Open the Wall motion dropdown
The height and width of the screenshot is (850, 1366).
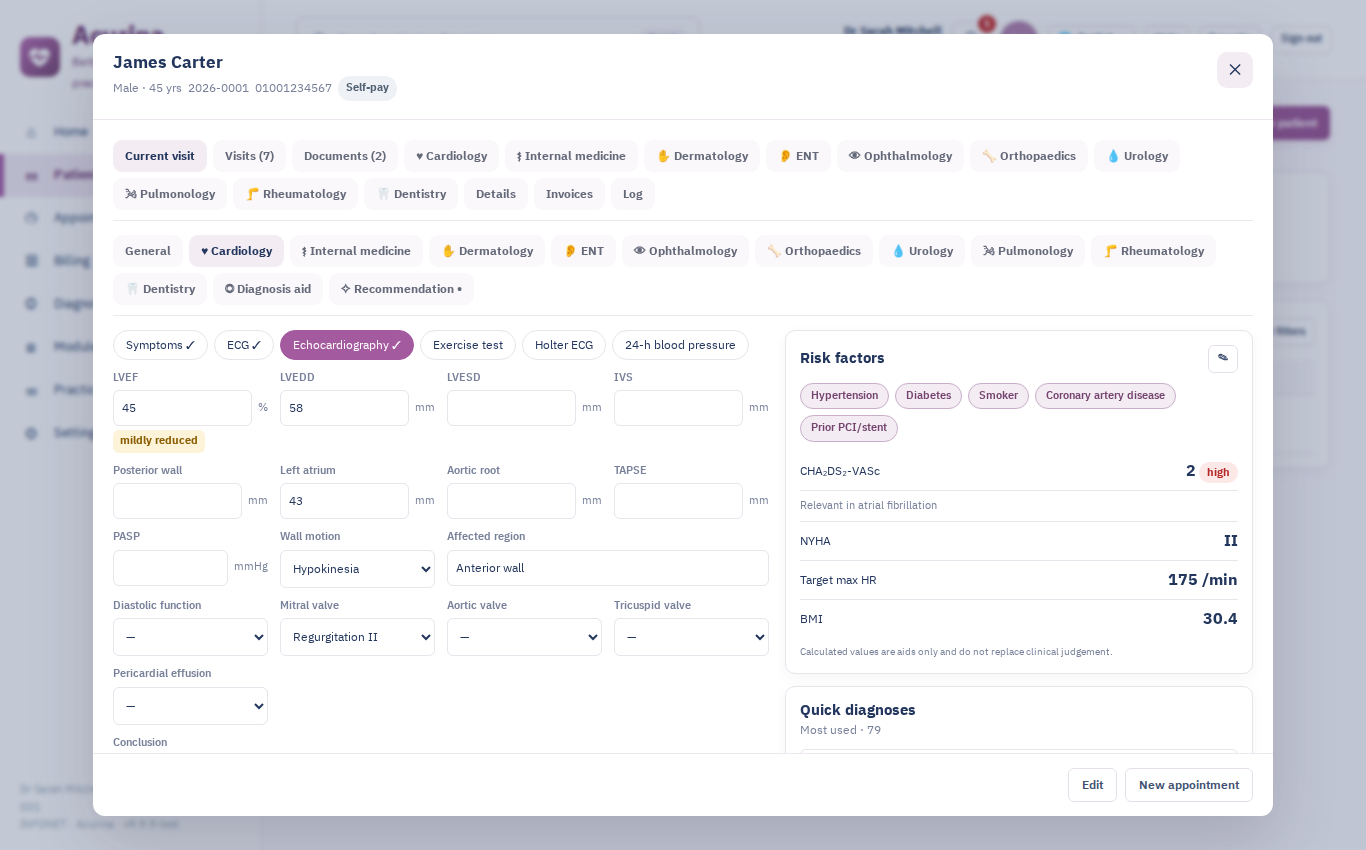pyautogui.click(x=357, y=569)
